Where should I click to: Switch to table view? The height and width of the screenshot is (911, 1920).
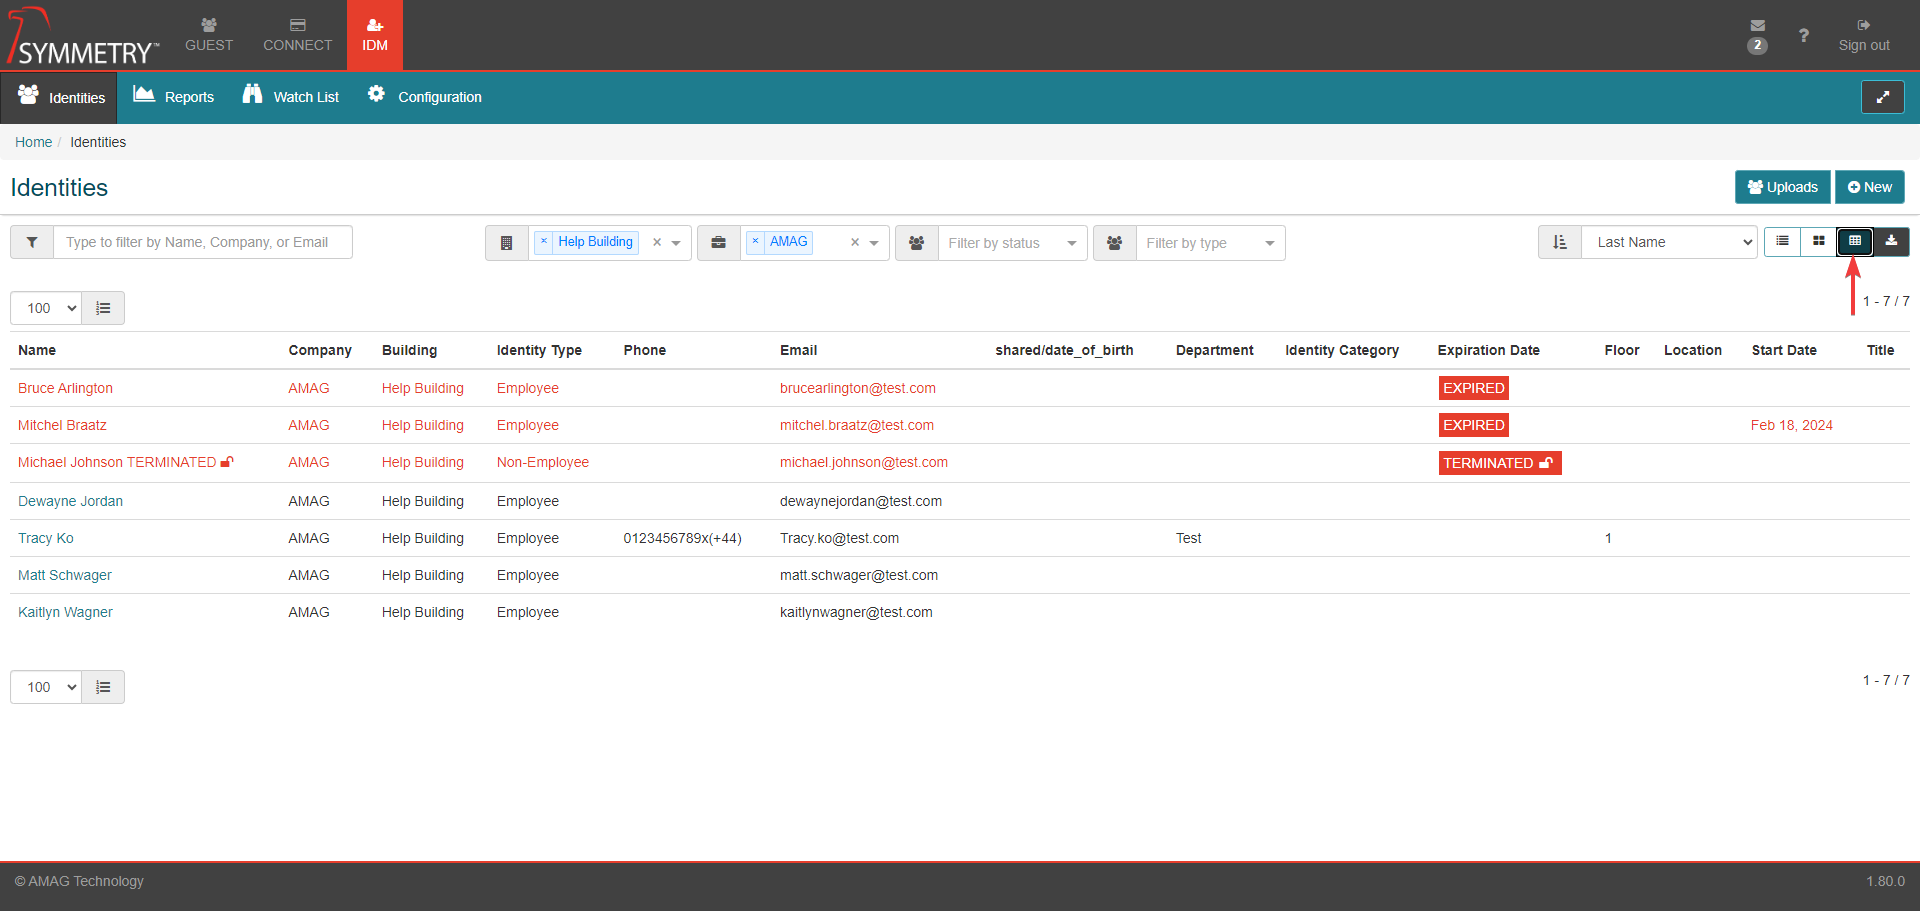coord(1855,241)
